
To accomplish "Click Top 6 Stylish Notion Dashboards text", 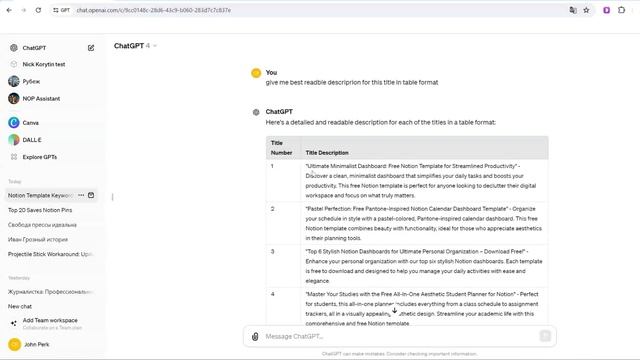I will [424, 266].
